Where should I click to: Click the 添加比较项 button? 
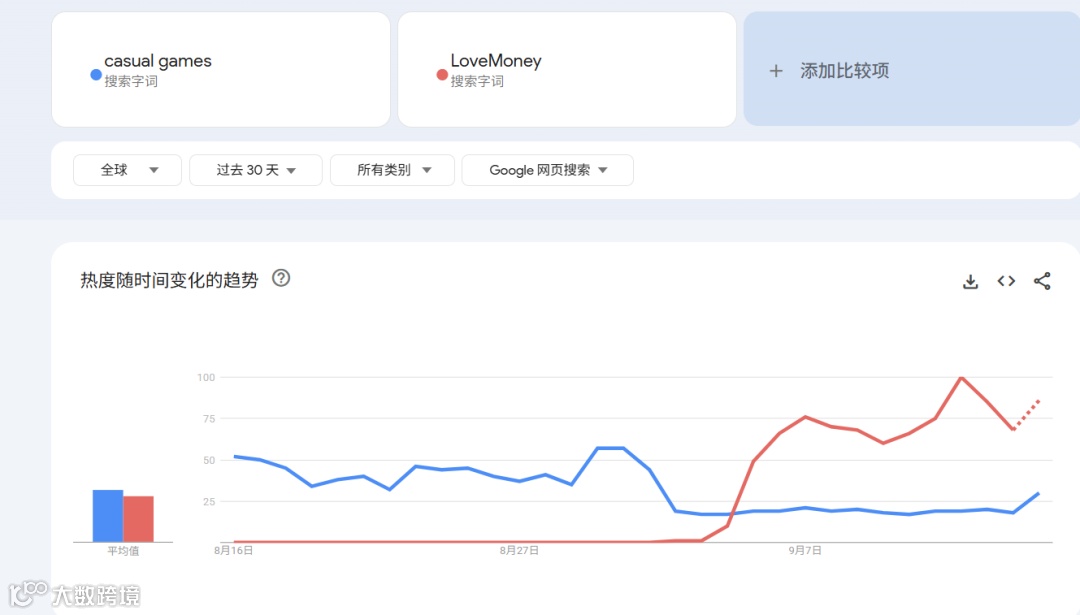911,69
